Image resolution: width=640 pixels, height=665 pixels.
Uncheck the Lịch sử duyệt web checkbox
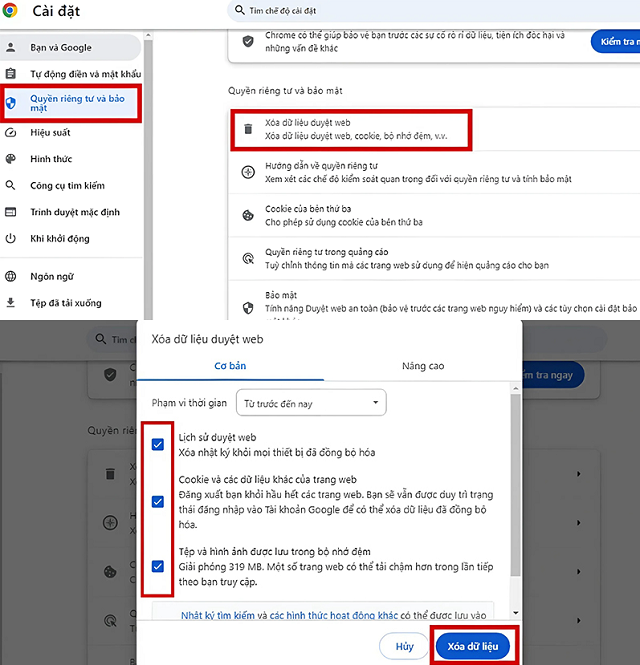click(158, 445)
